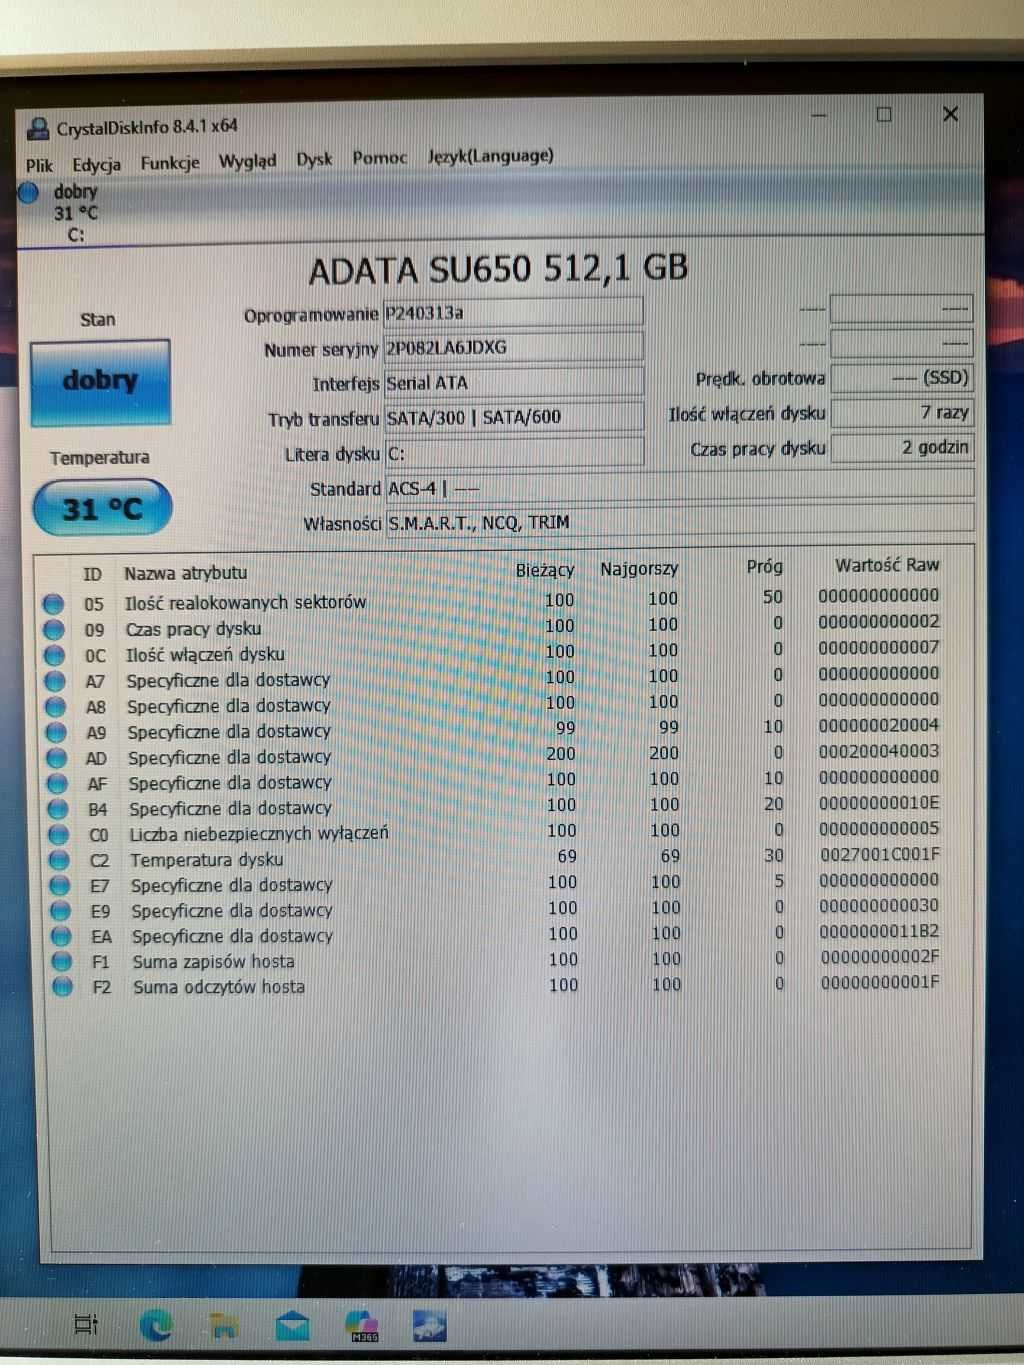Viewport: 1024px width, 1365px height.
Task: Click the 'Nazwa atrybutu' column header
Action: coord(185,574)
